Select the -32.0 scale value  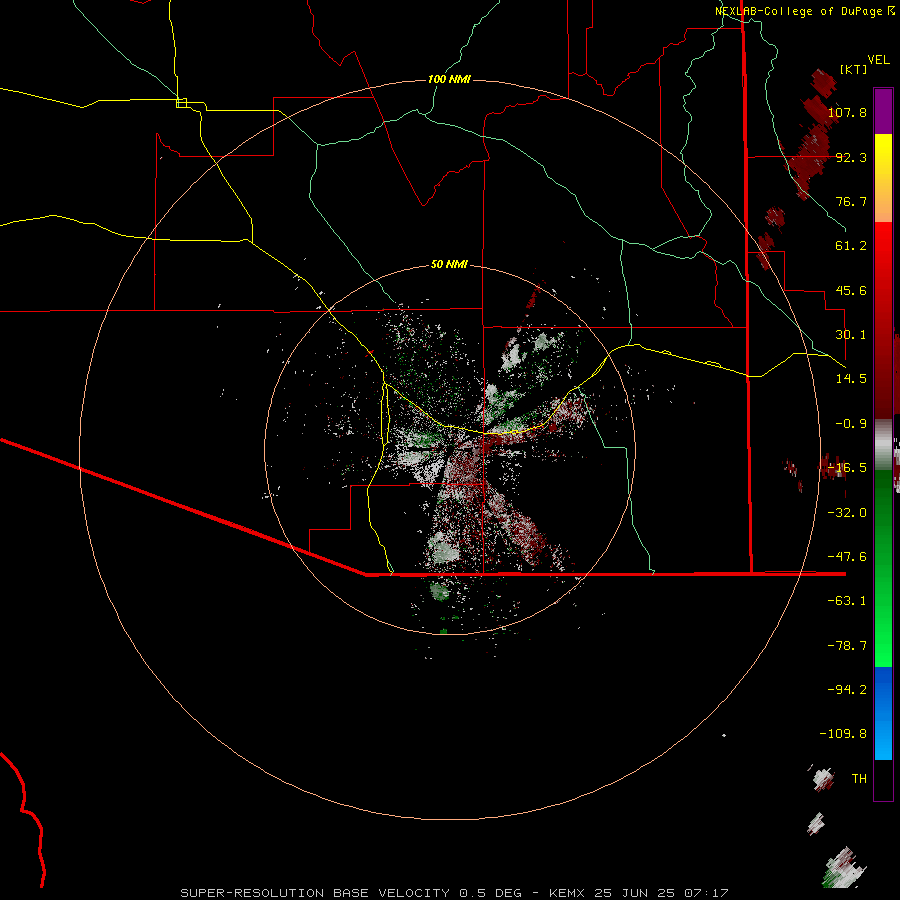[x=847, y=513]
